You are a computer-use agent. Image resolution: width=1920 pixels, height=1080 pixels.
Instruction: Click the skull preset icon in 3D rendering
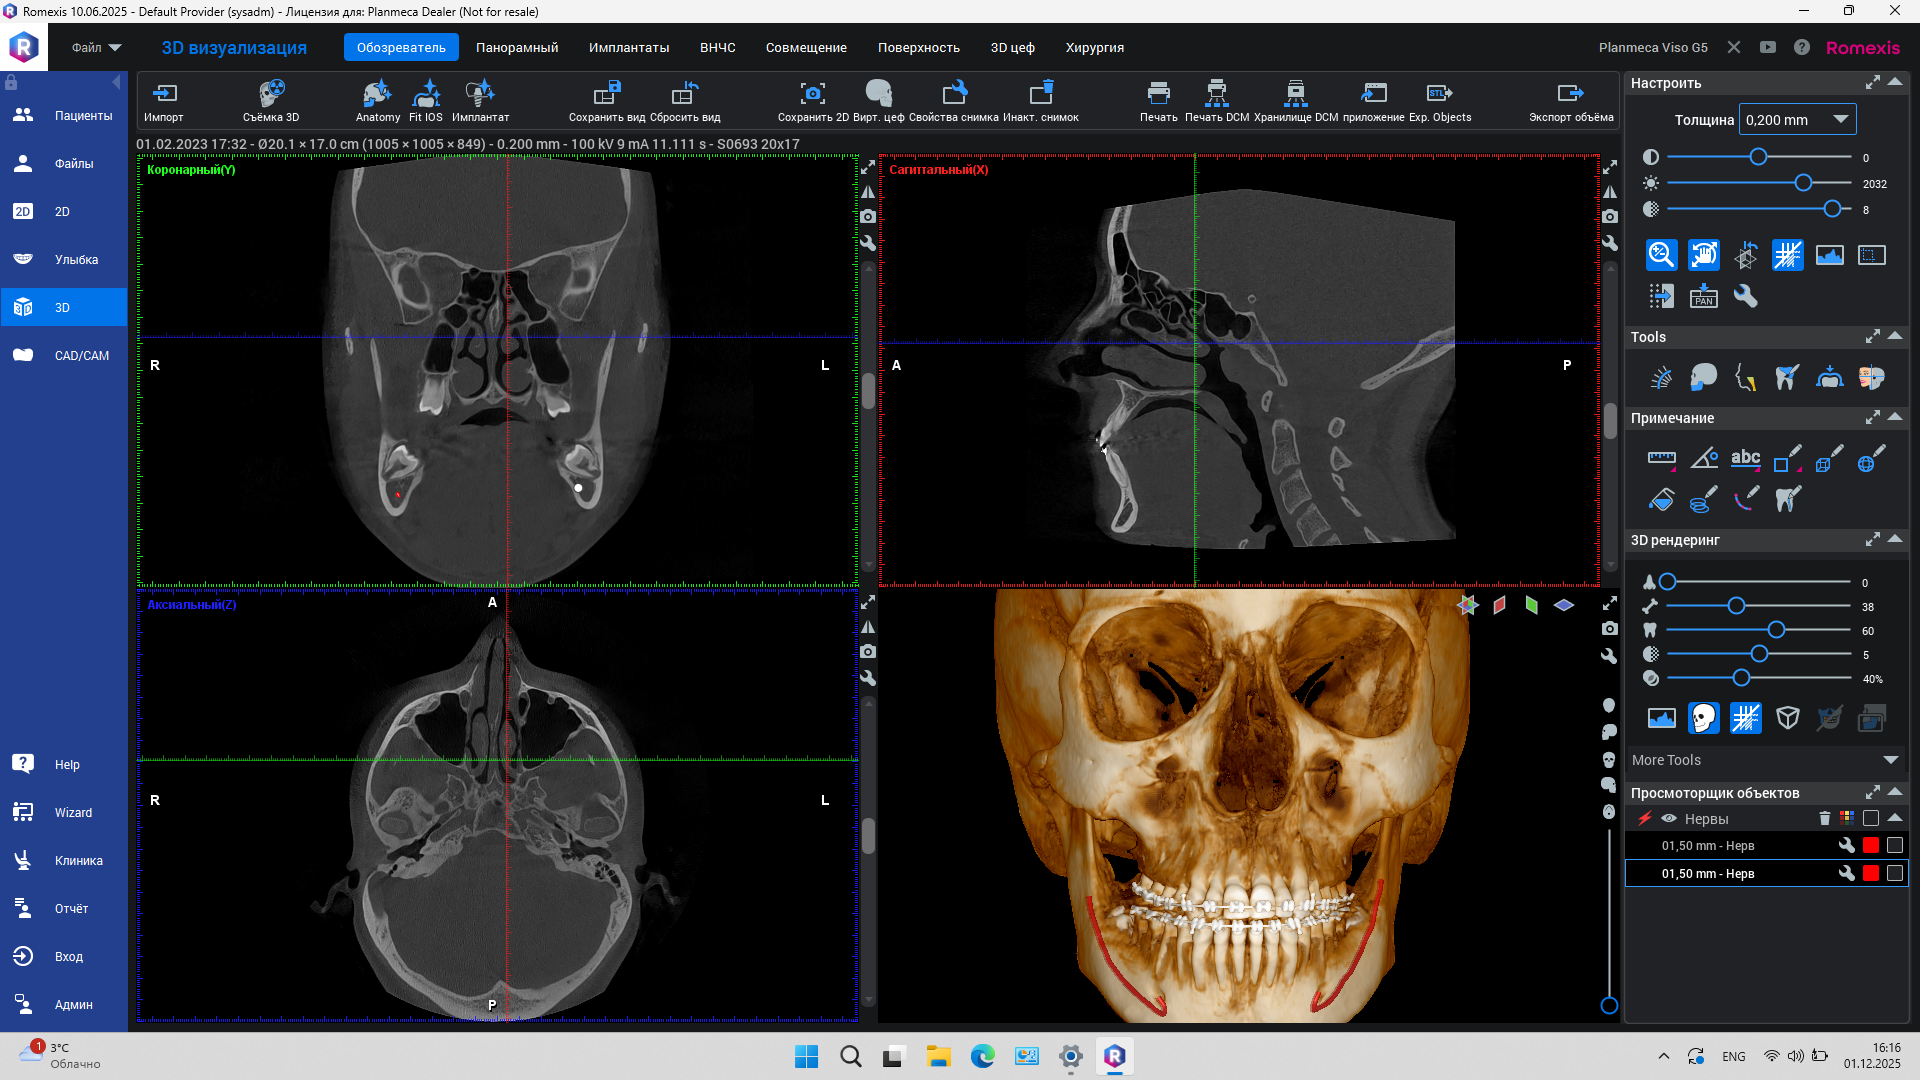[x=1703, y=718]
